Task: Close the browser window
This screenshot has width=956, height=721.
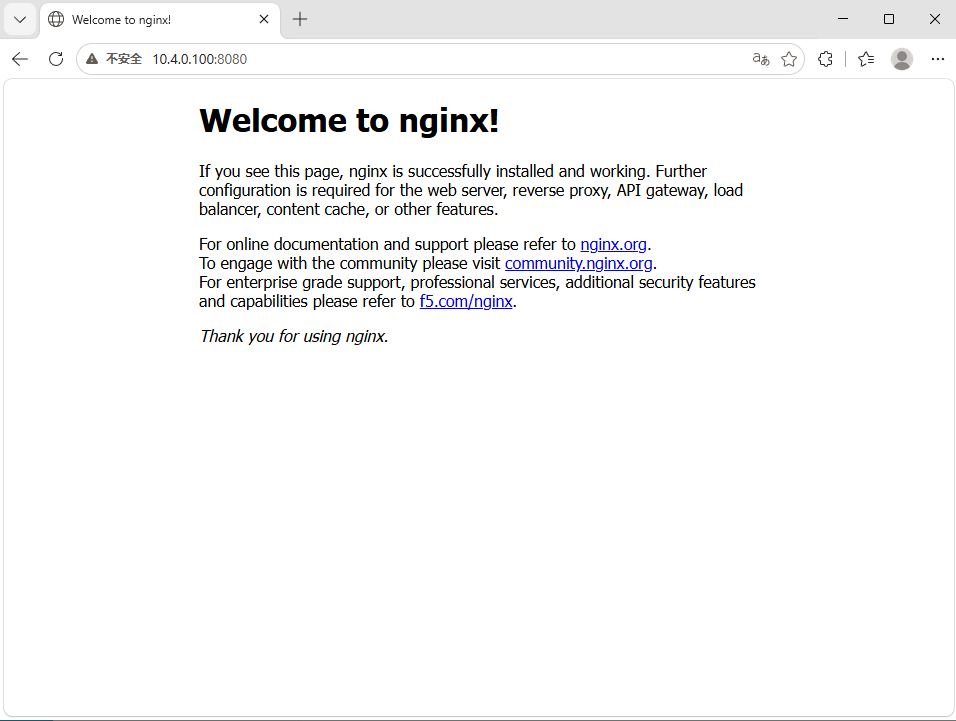Action: 935,20
